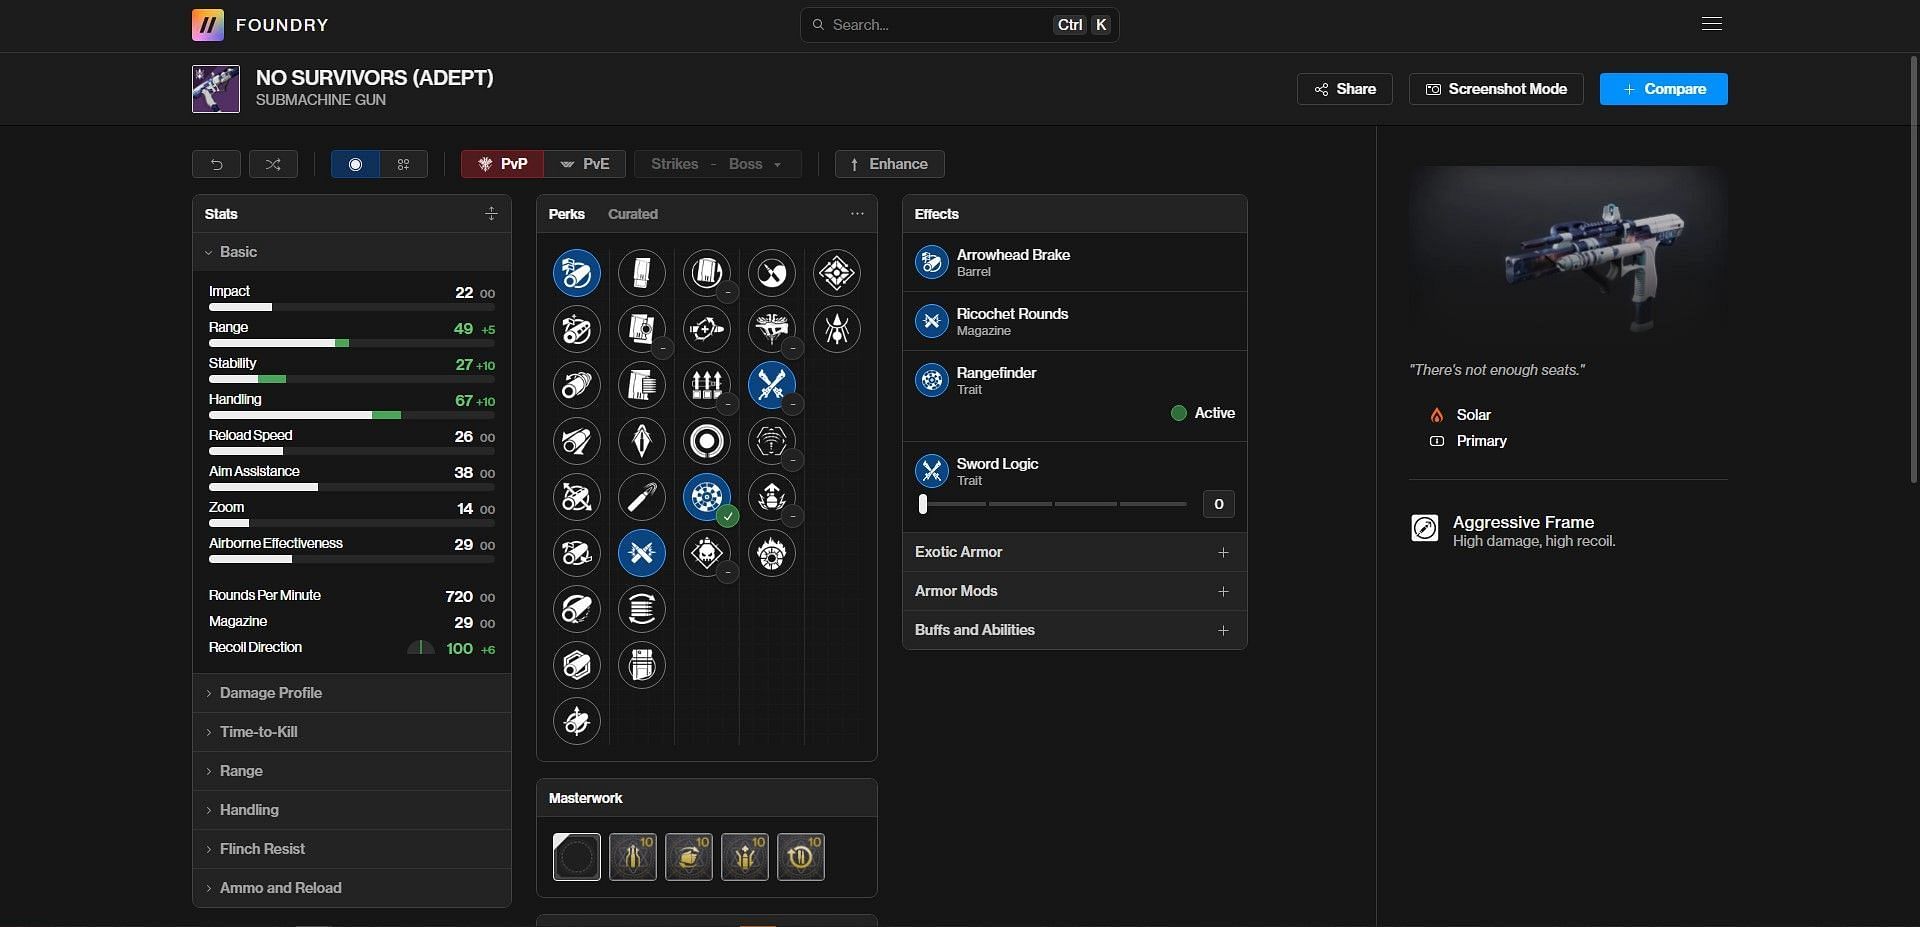
Task: Click the Foundry logo icon
Action: (208, 25)
